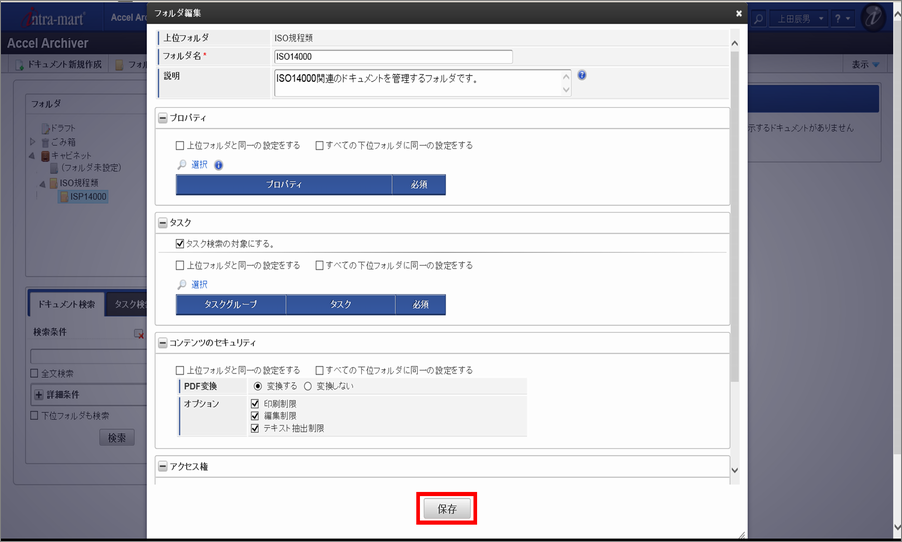Uncheck 印刷制限 option
This screenshot has height=542, width=902.
255,404
